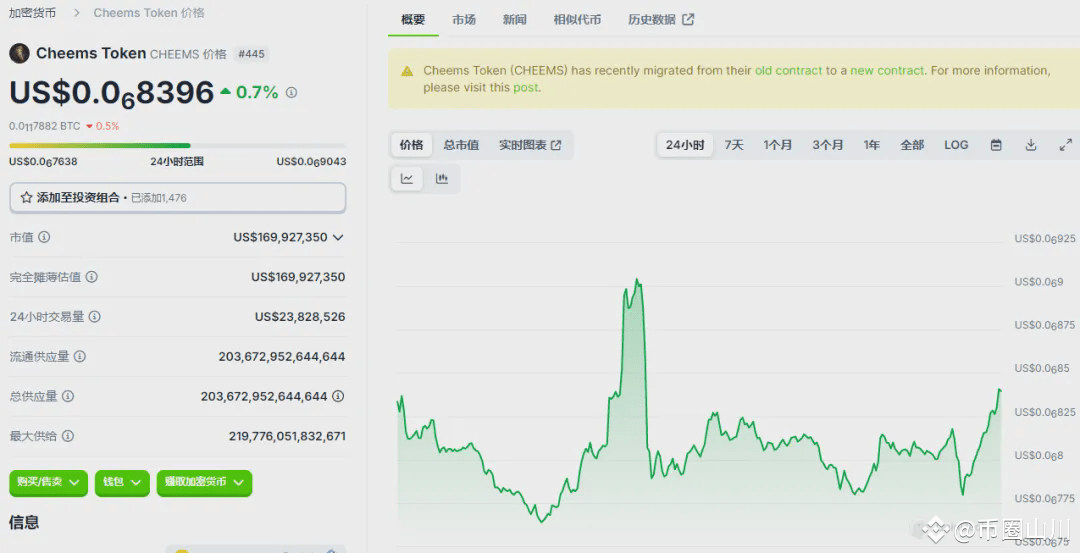1080x553 pixels.
Task: Switch to candlestick chart view icon
Action: click(x=442, y=179)
